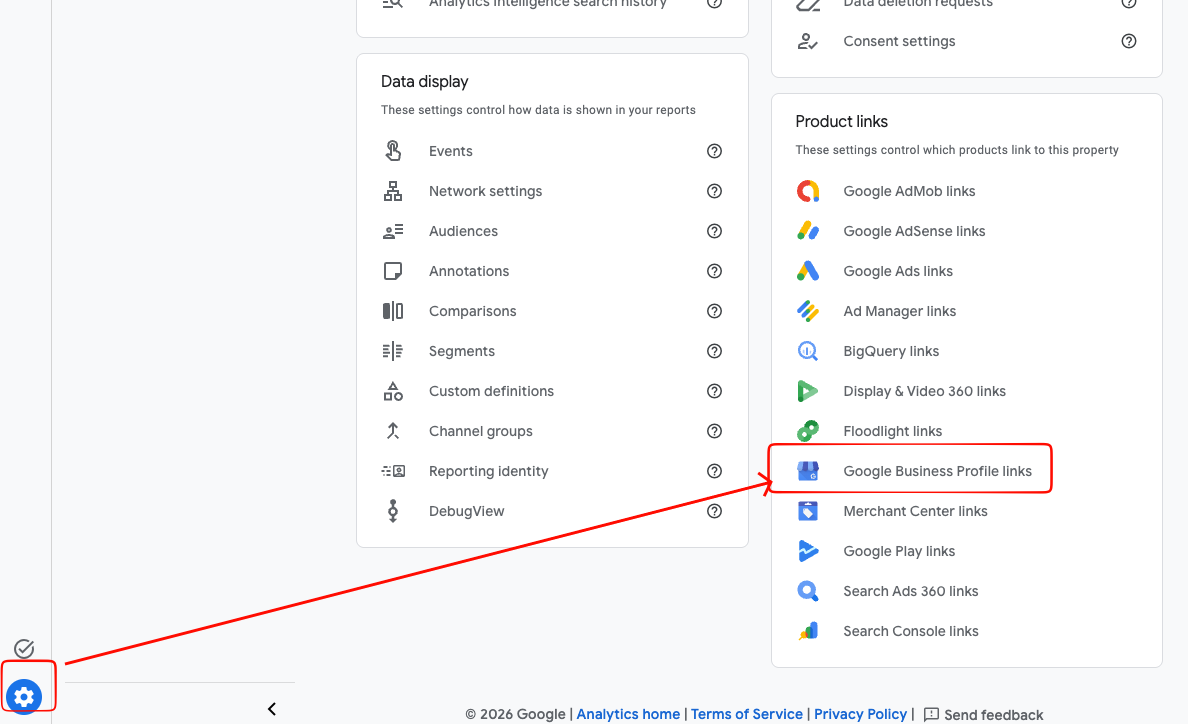This screenshot has width=1188, height=724.
Task: Open Display & Video 360 links
Action: 925,391
